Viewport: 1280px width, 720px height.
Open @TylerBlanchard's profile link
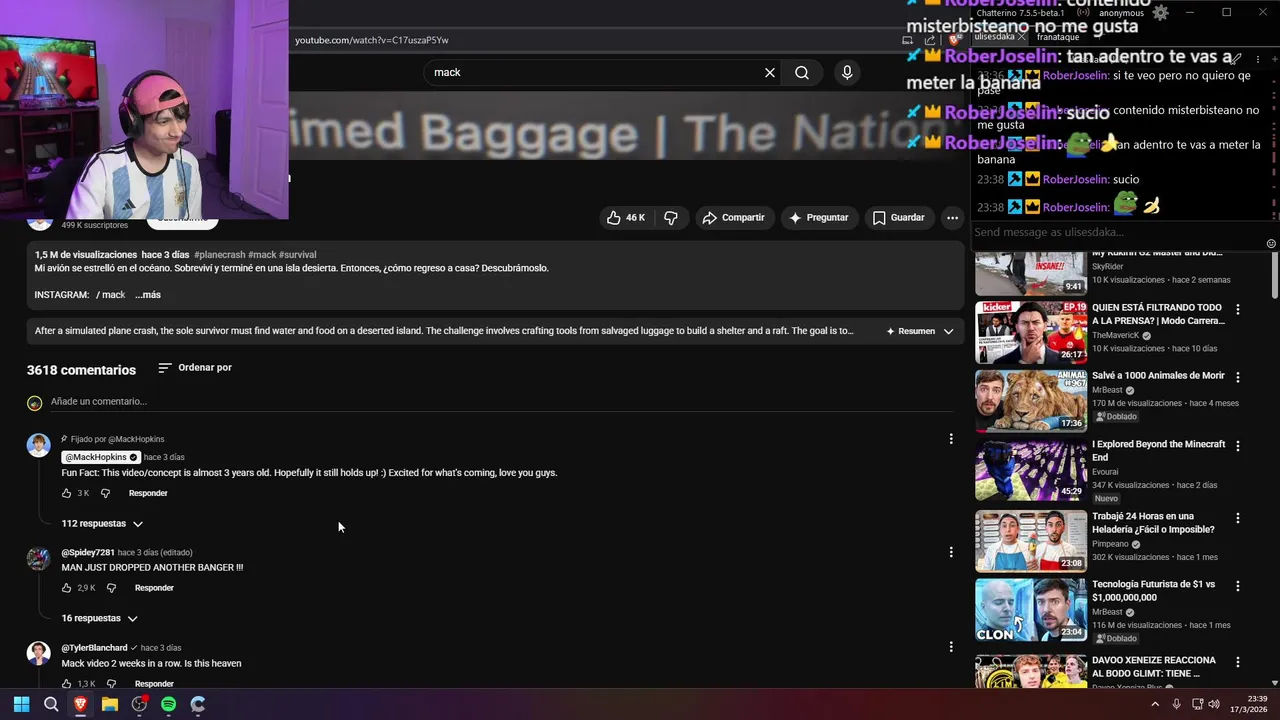point(94,648)
